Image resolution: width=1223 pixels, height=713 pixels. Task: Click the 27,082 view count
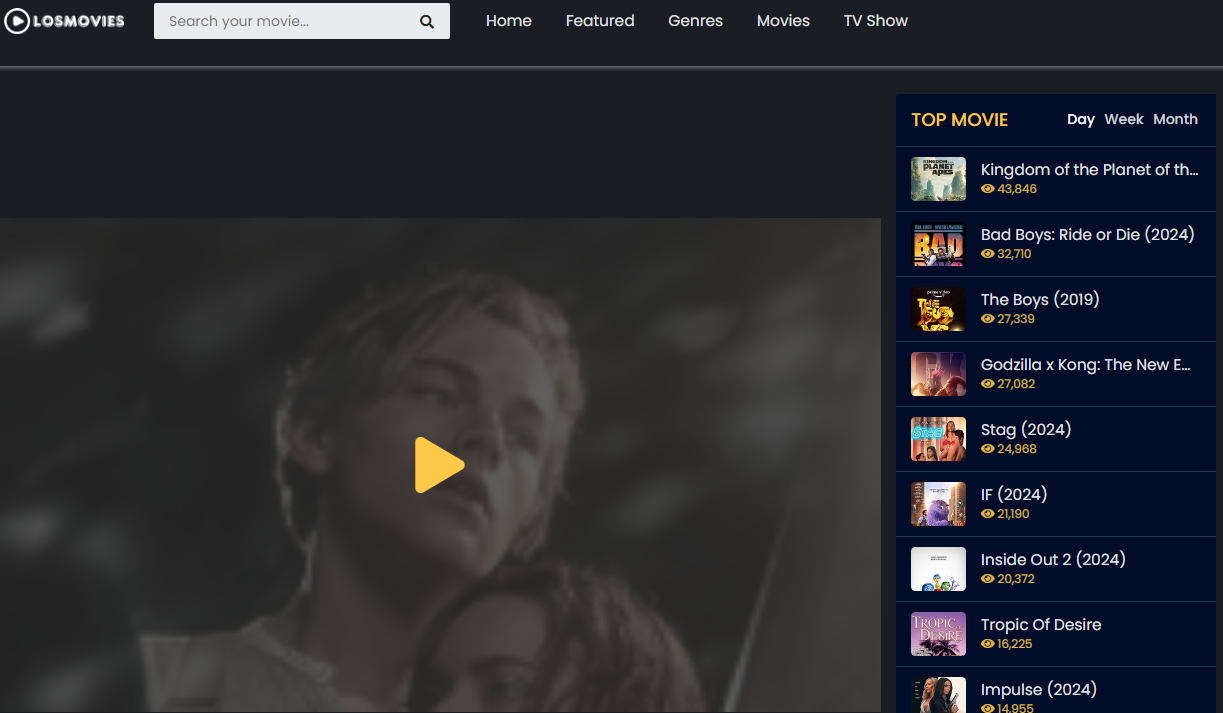tap(1016, 384)
